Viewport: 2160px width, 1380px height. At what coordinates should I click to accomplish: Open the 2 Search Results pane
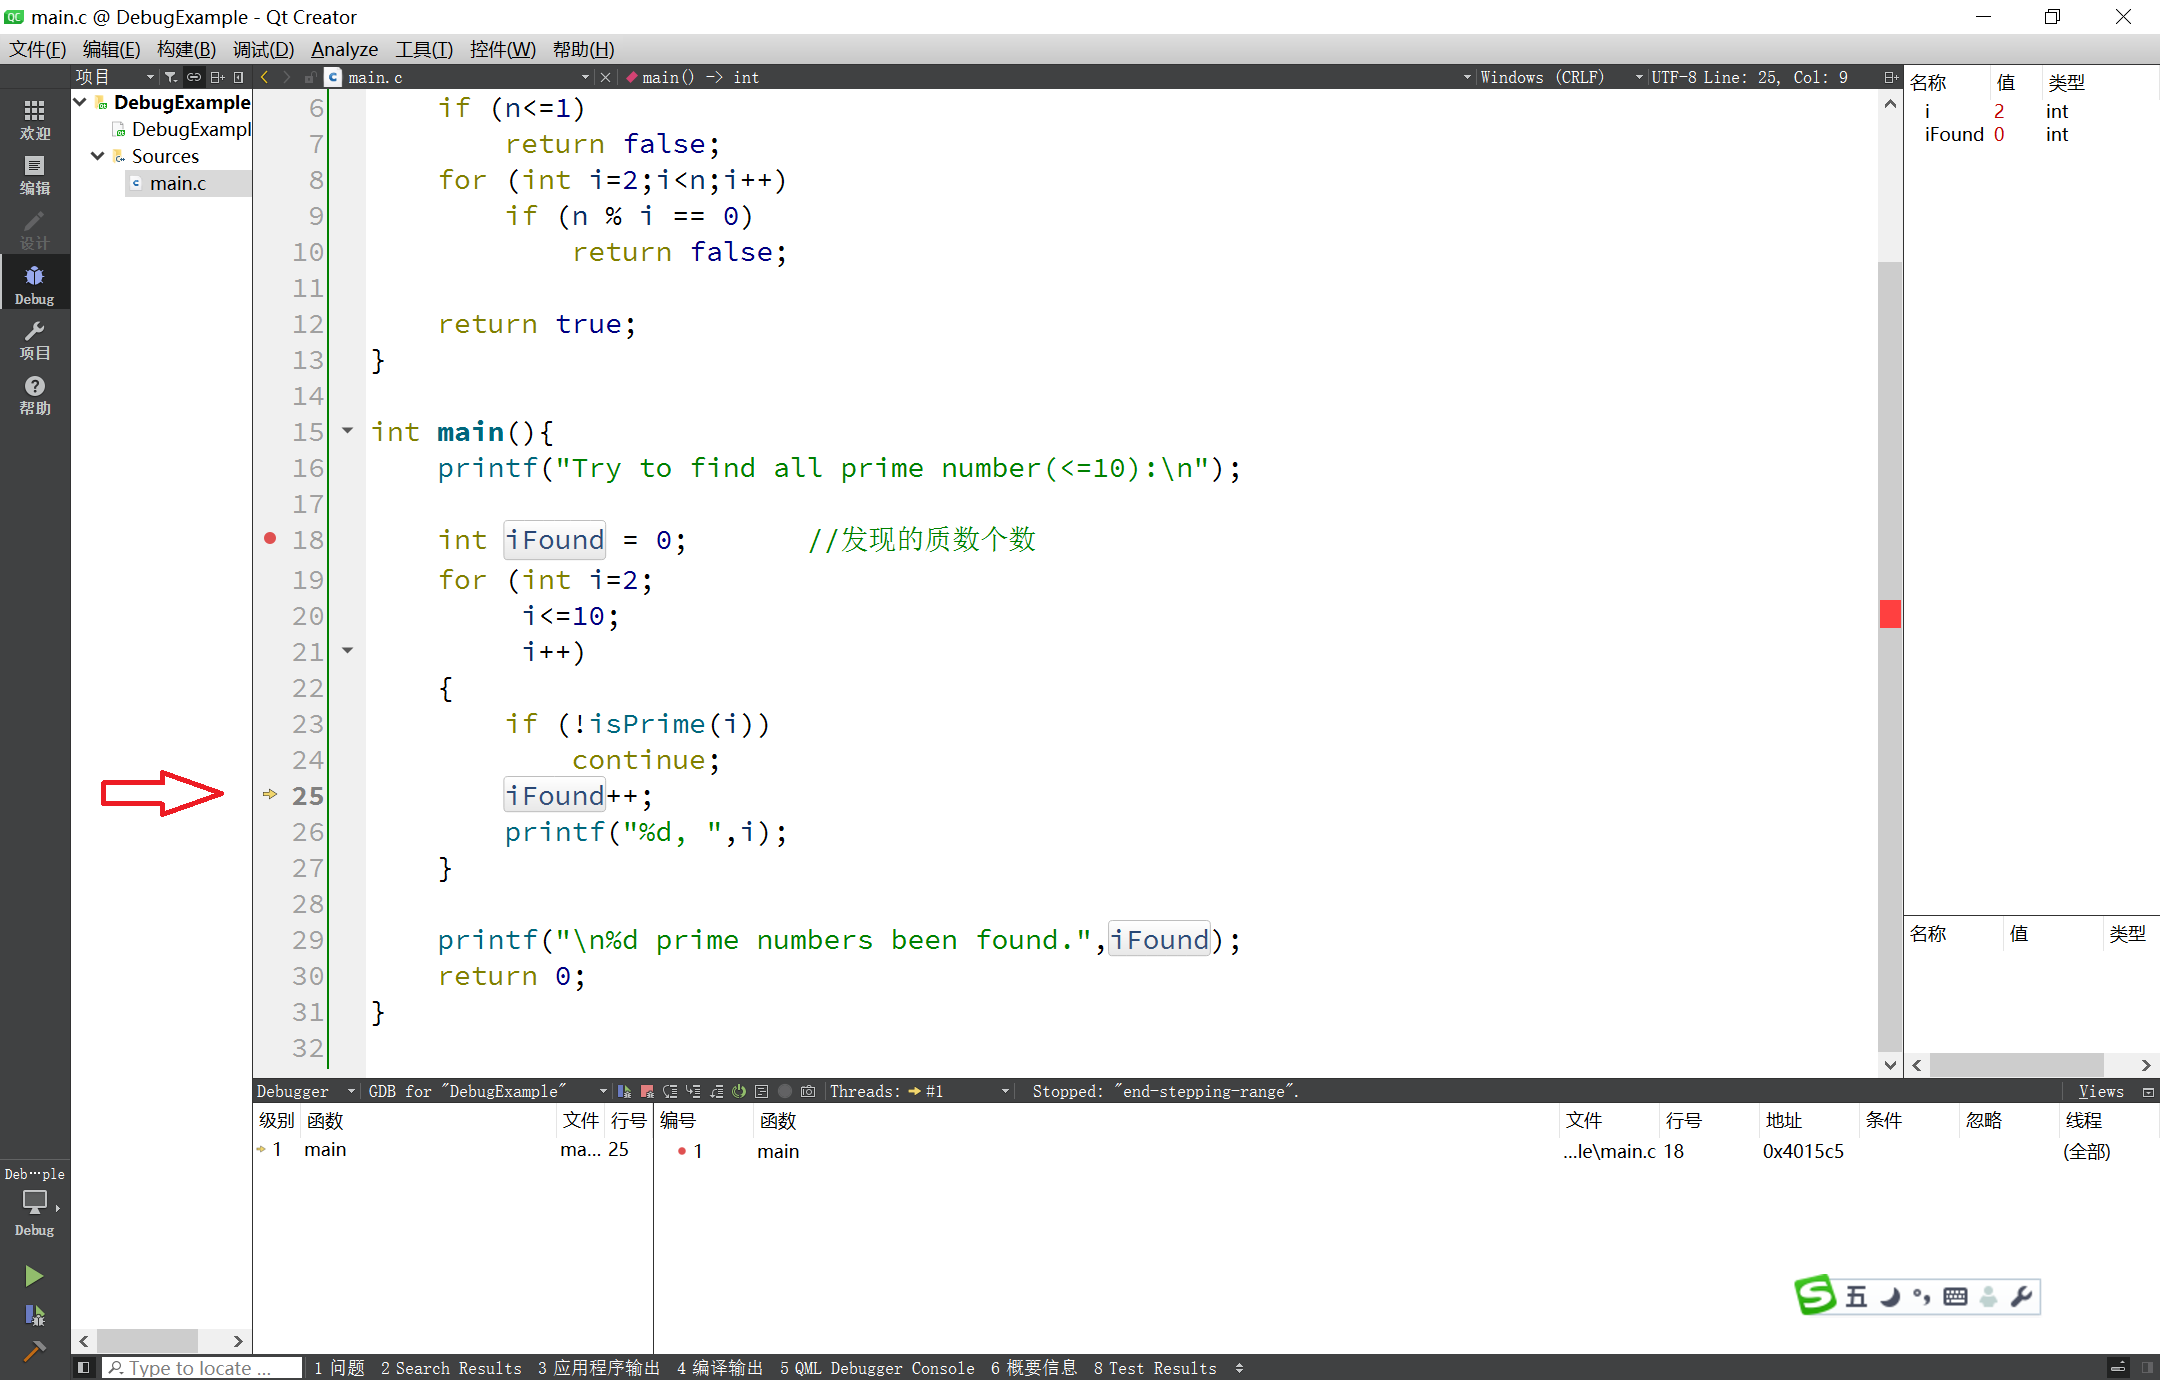(451, 1368)
